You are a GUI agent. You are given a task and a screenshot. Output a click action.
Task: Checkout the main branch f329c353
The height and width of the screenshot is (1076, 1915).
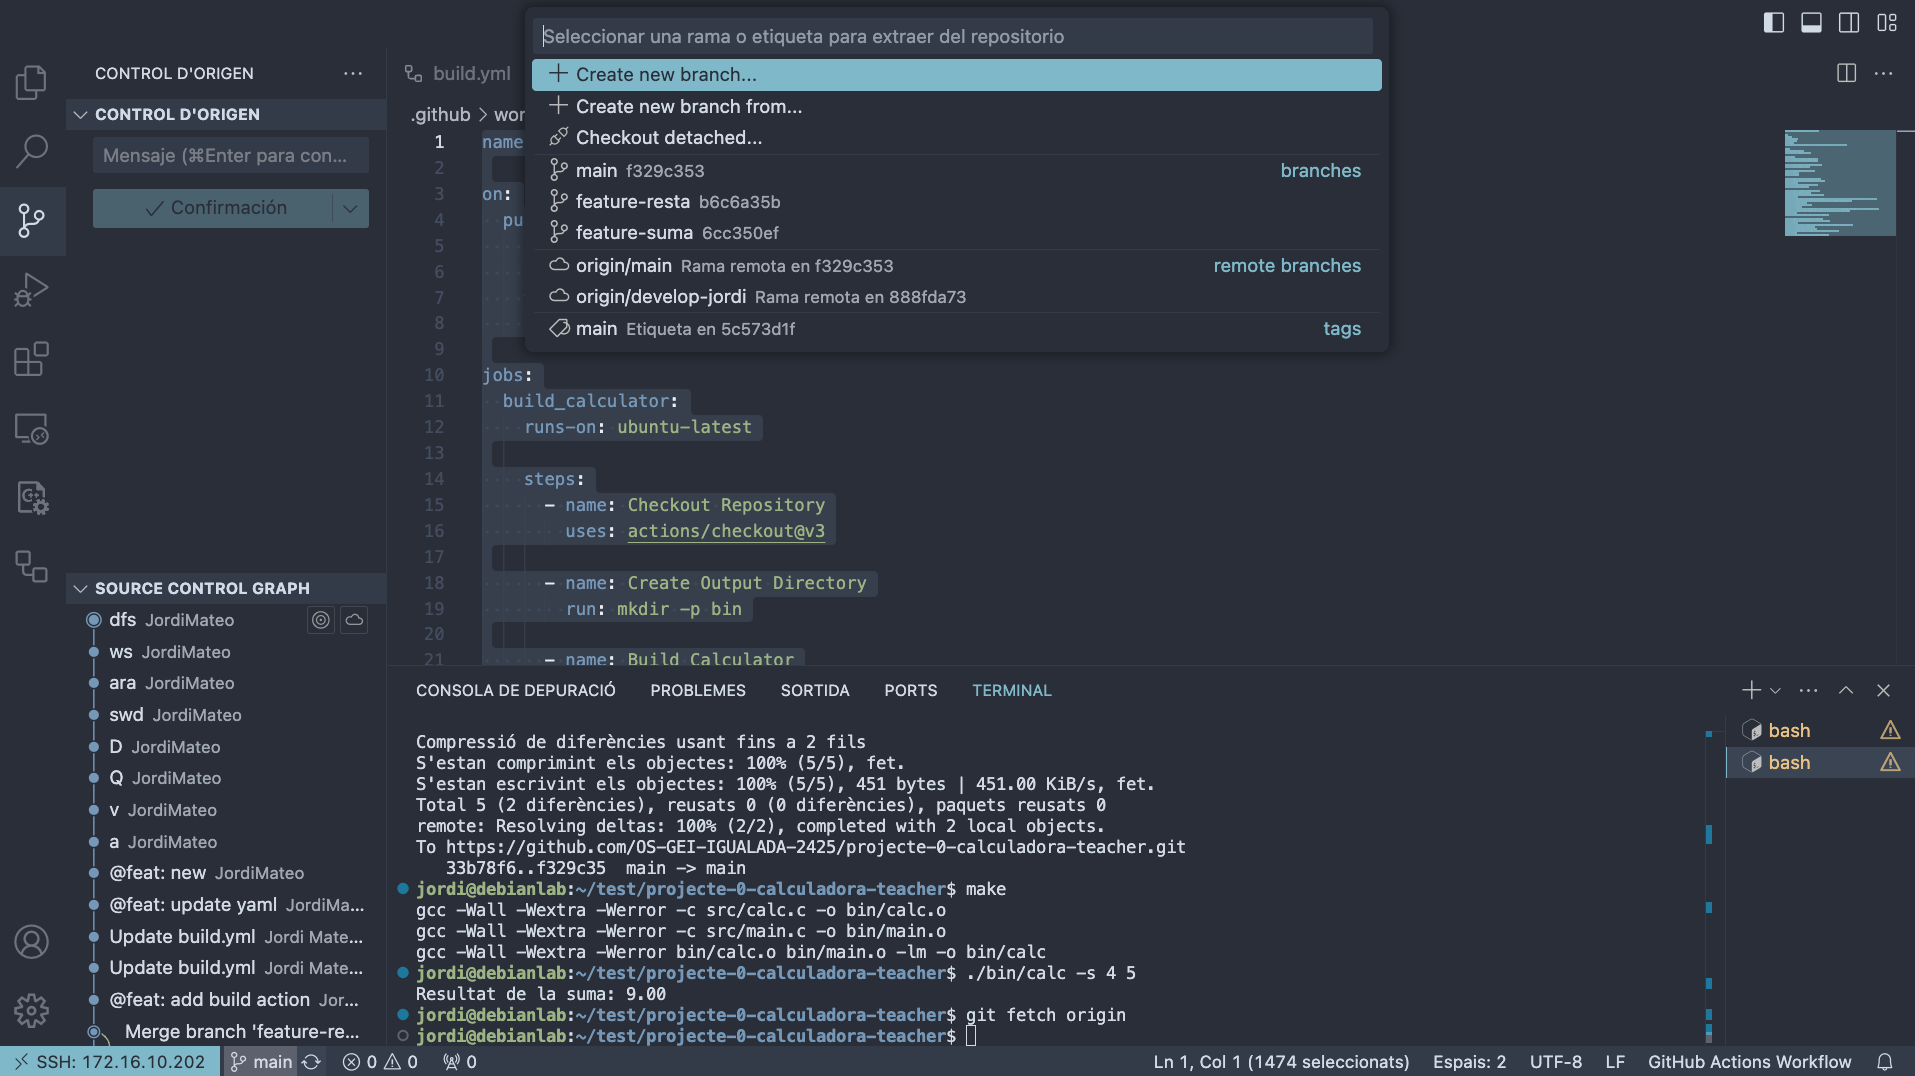(956, 171)
